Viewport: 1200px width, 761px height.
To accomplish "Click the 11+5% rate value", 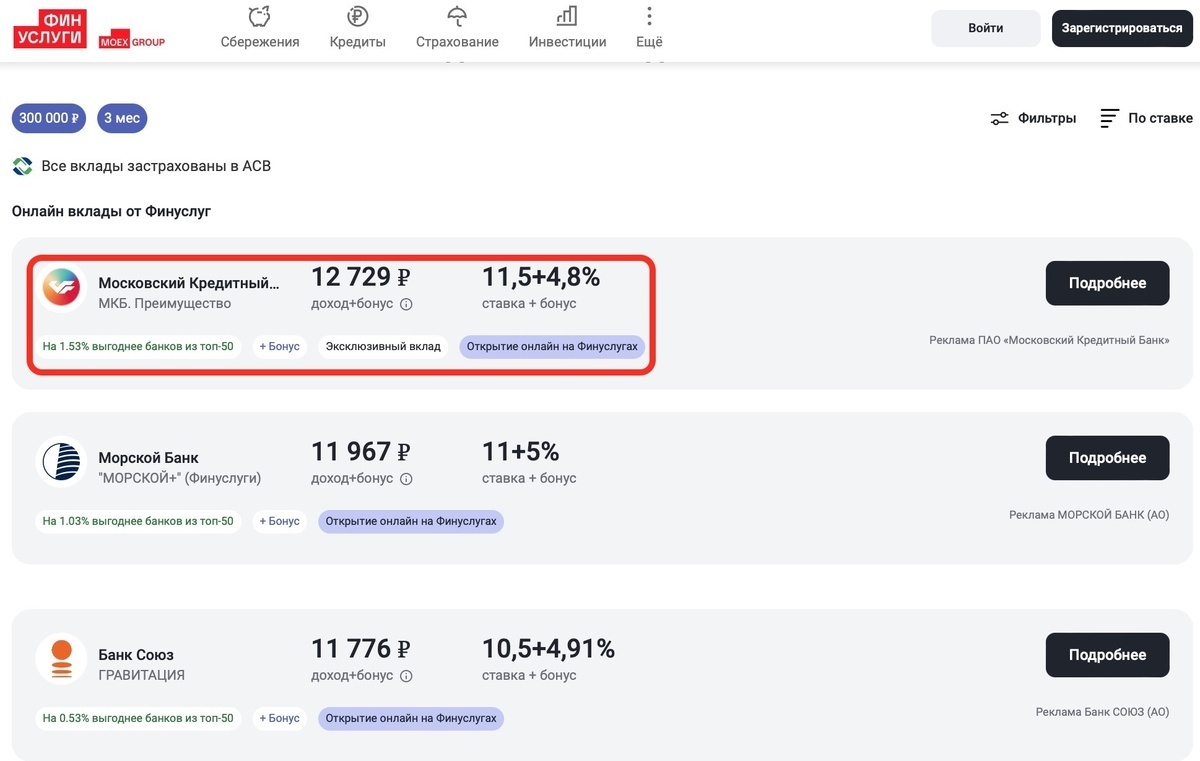I will pos(520,452).
